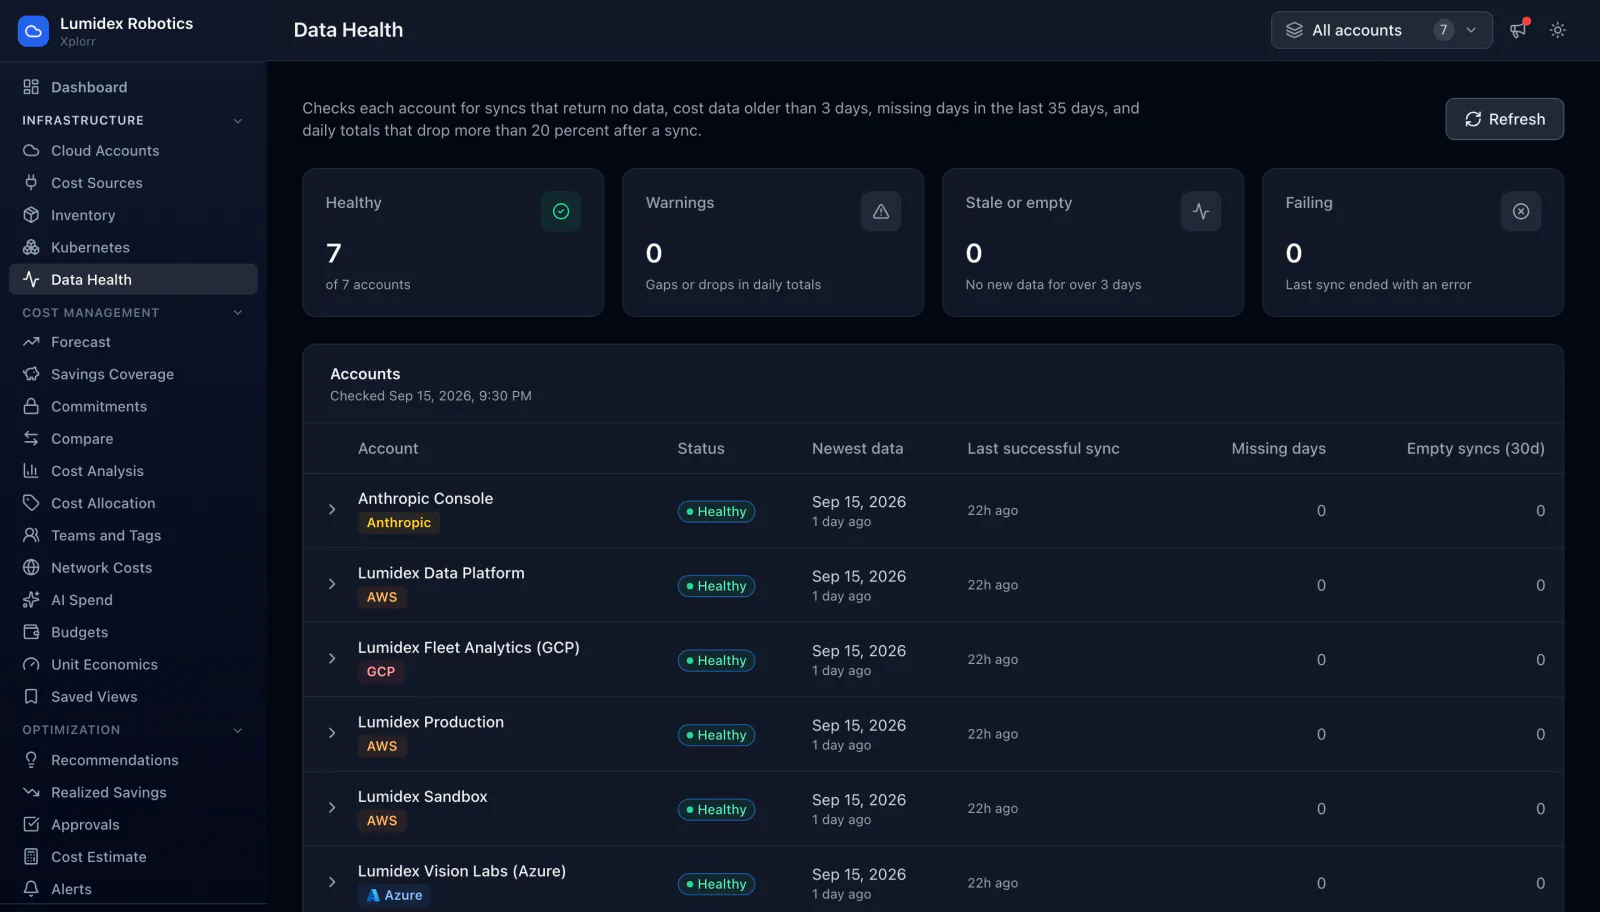The width and height of the screenshot is (1600, 912).
Task: Click the Lumidex Robotics cloud logo icon
Action: [x=33, y=31]
